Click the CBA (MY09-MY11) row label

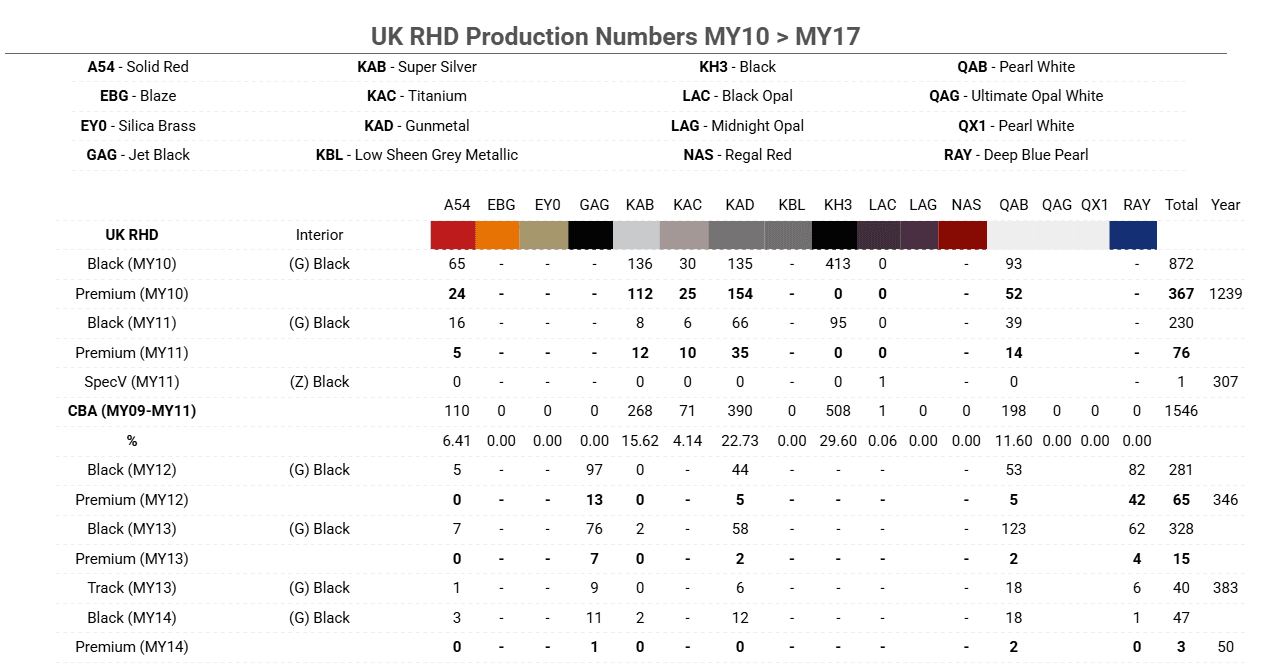tap(132, 411)
